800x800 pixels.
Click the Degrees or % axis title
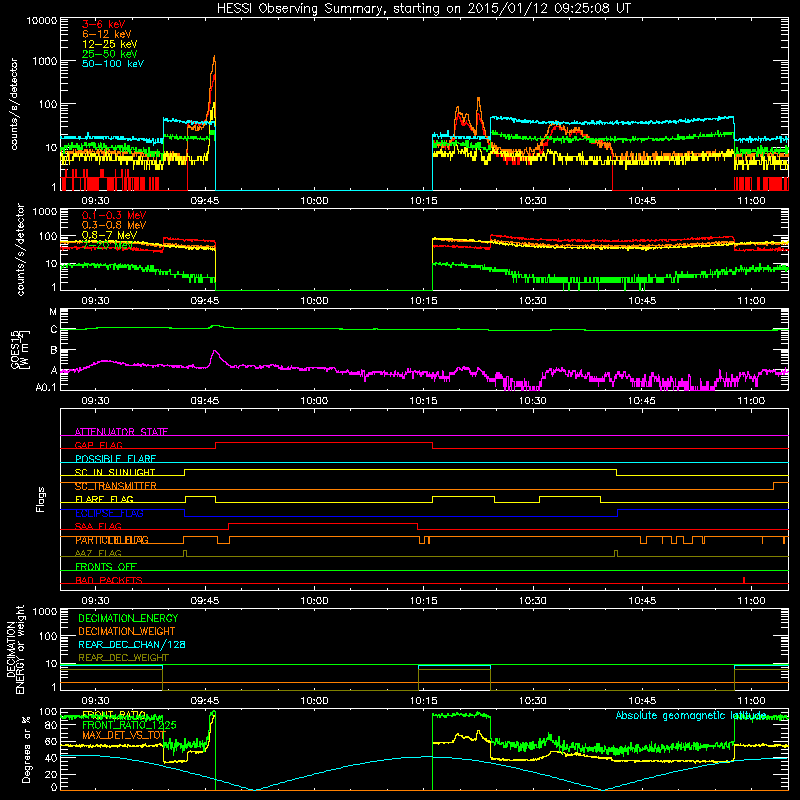[x=26, y=750]
